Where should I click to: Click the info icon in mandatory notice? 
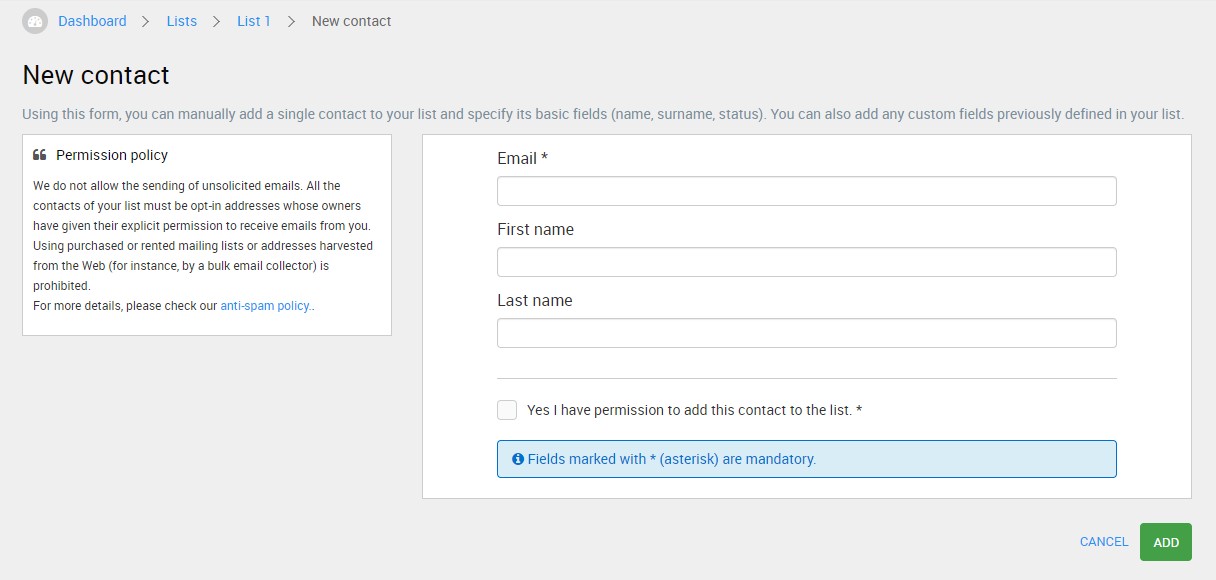(x=518, y=459)
